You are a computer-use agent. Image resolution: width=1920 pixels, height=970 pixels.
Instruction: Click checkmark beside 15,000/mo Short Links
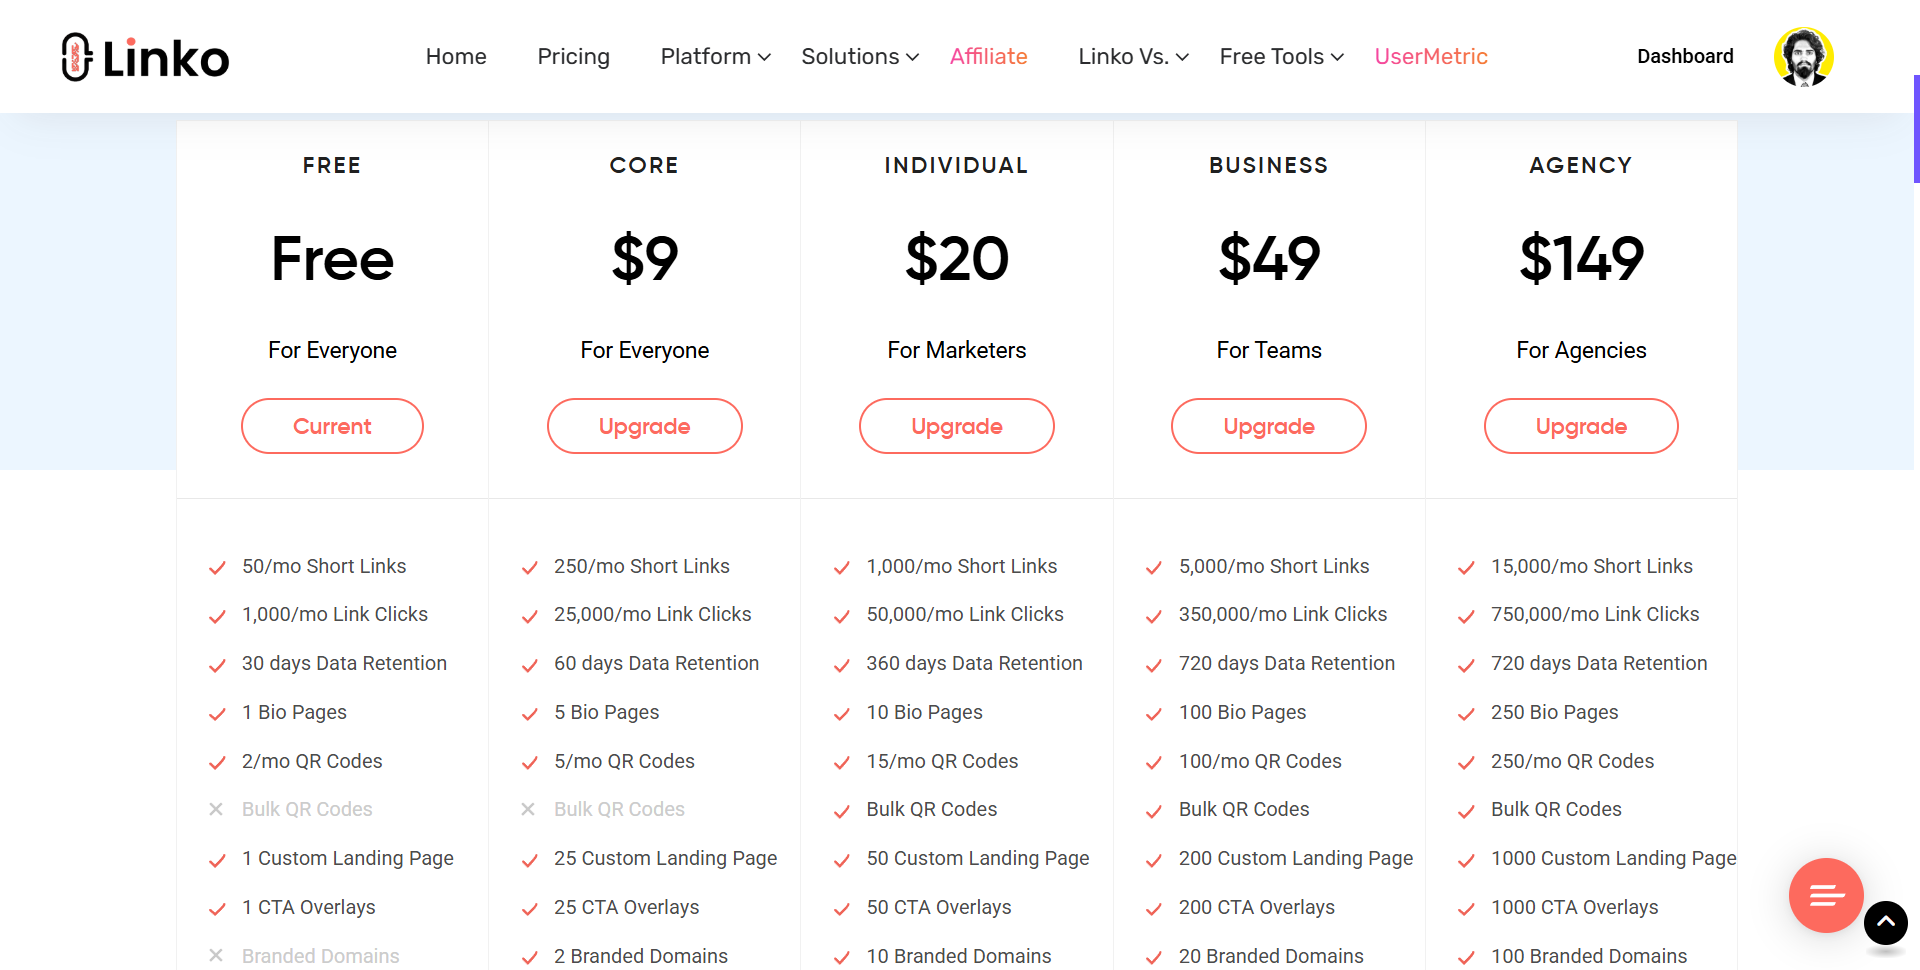(x=1466, y=568)
